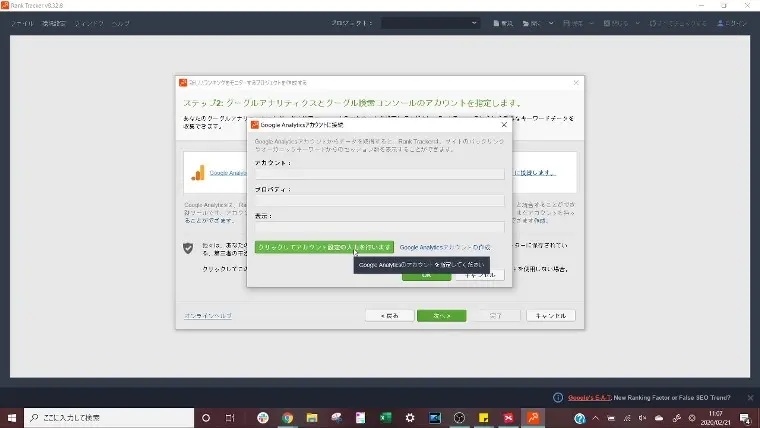Open the Google's E-A-T news link
760x428 pixels.
(590, 396)
